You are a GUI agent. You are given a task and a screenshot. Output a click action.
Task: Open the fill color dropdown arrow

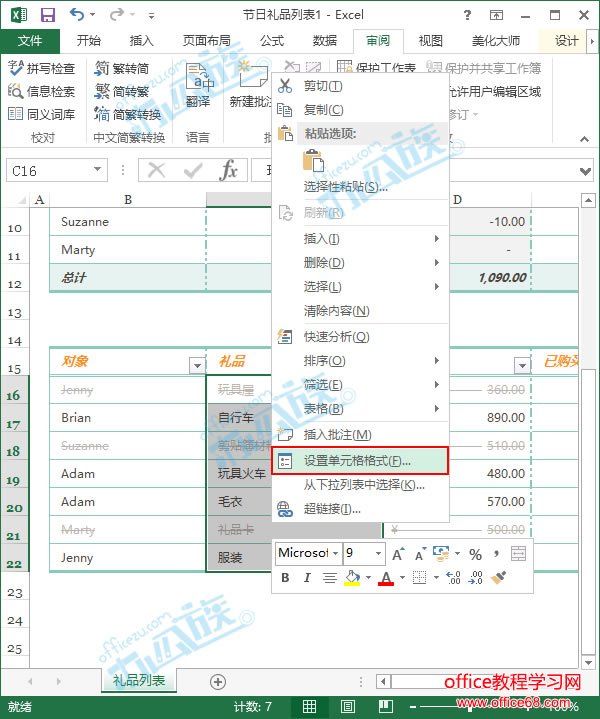click(368, 578)
